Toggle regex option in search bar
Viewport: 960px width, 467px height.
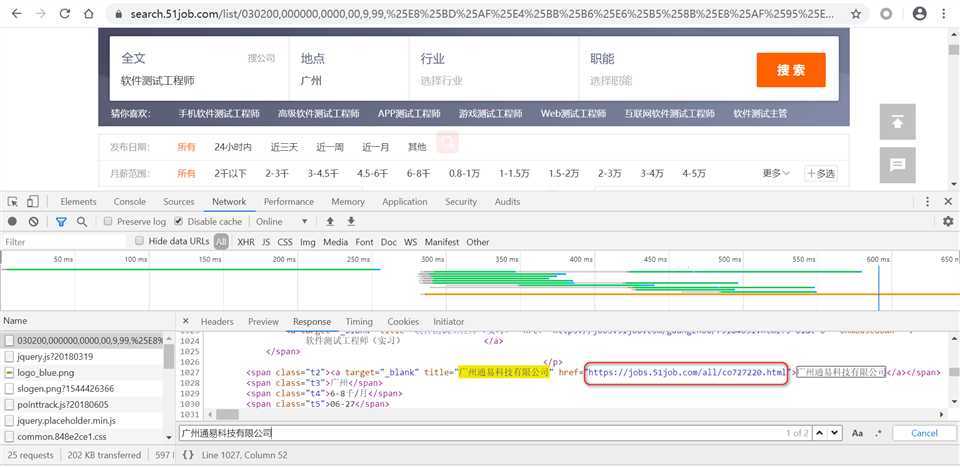[x=879, y=433]
